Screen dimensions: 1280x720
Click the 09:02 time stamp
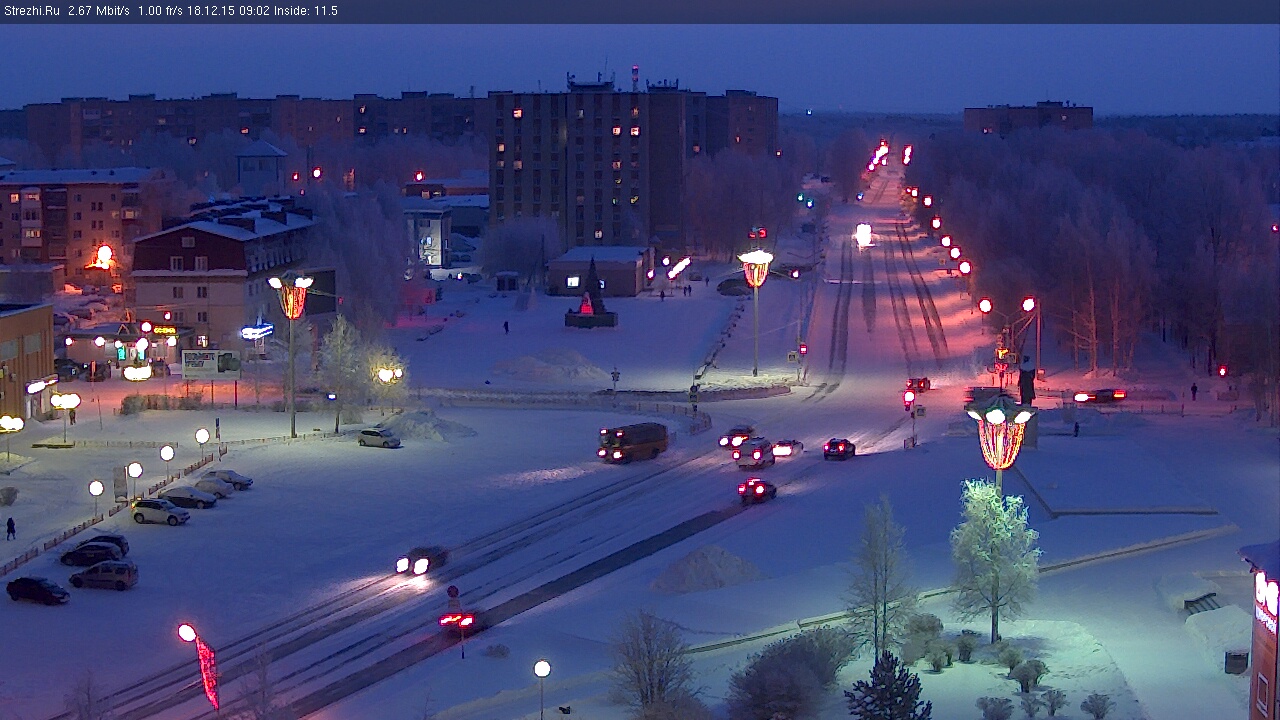(253, 11)
